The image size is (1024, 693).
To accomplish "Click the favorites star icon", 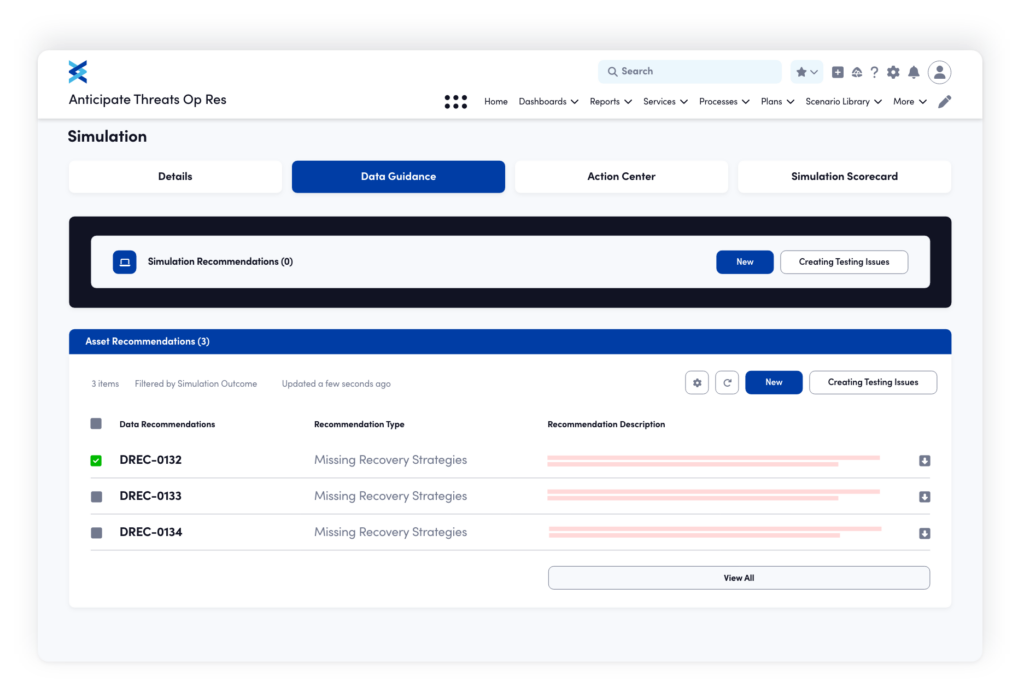I will pyautogui.click(x=801, y=72).
